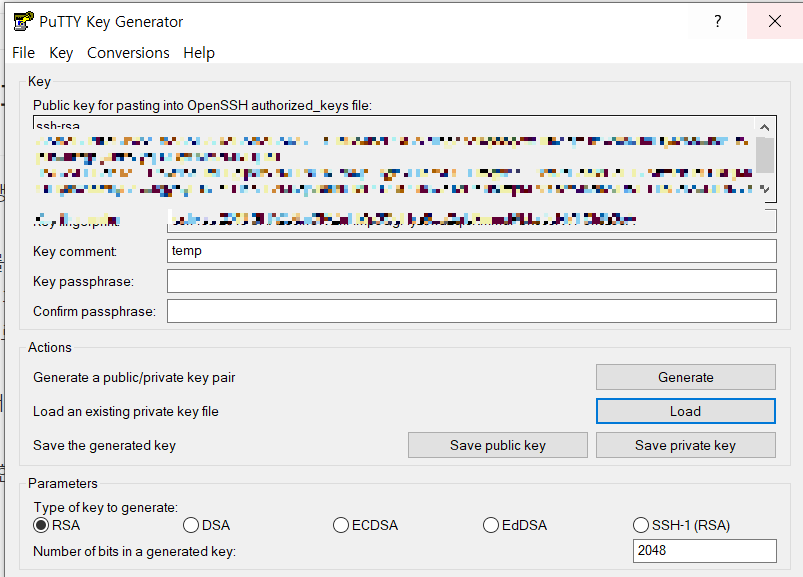This screenshot has height=577, width=803.
Task: Focus the Confirm passphrase field
Action: pyautogui.click(x=471, y=311)
